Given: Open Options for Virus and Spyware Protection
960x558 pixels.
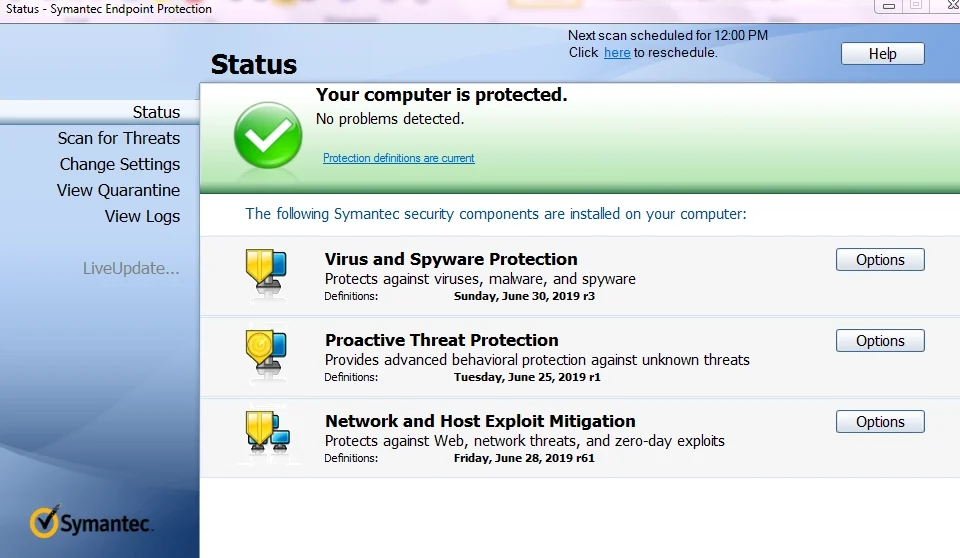Looking at the screenshot, I should coord(880,260).
